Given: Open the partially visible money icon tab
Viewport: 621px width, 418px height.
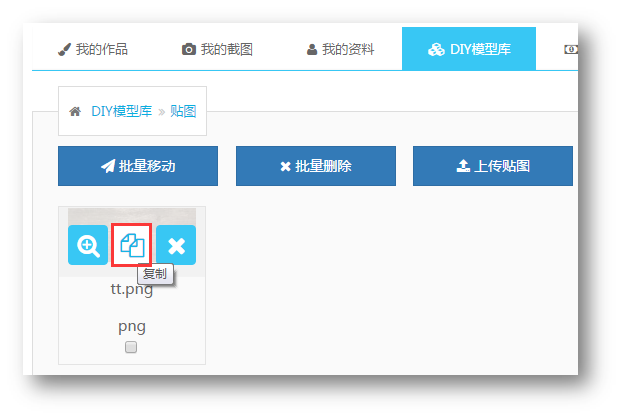Looking at the screenshot, I should [571, 49].
